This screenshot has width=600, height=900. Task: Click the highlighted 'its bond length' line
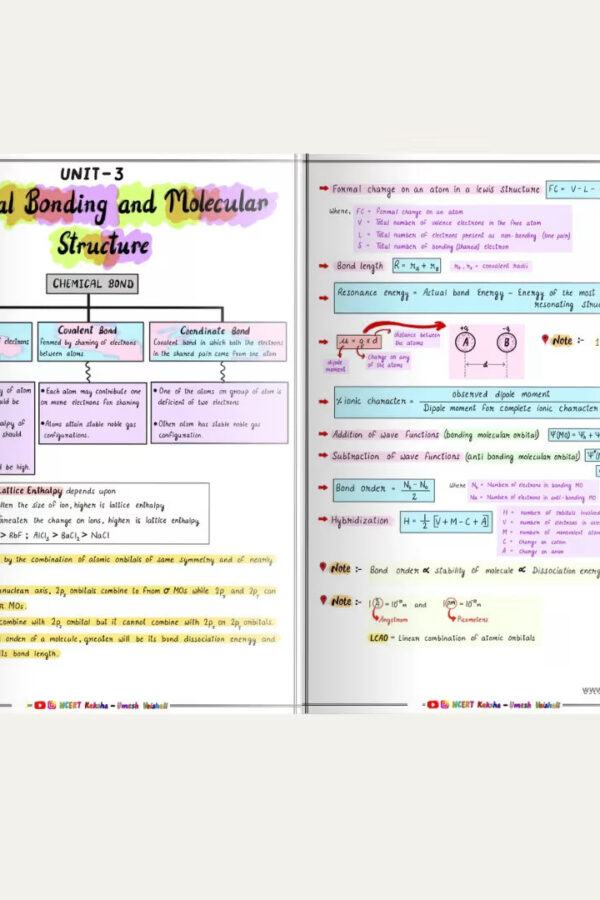tap(29, 653)
